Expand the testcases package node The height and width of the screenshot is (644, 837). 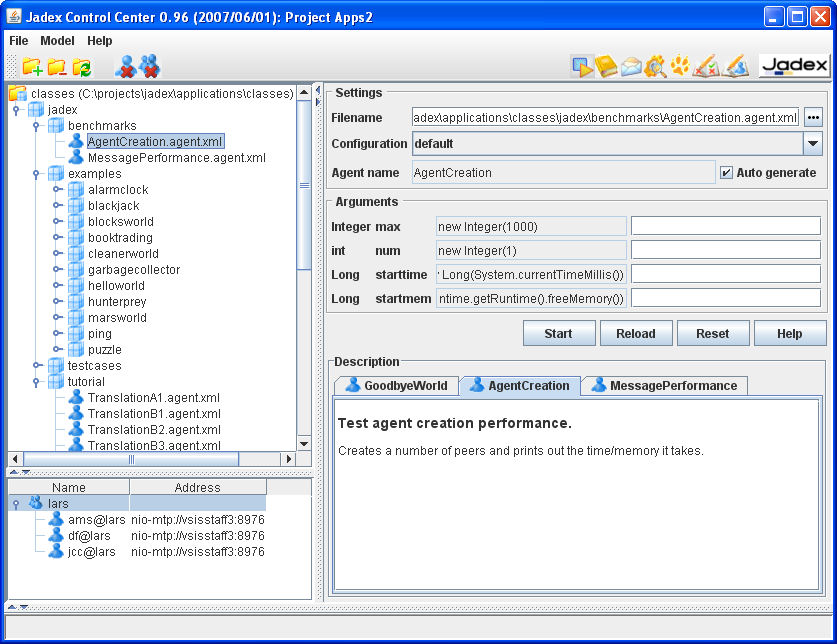37,366
